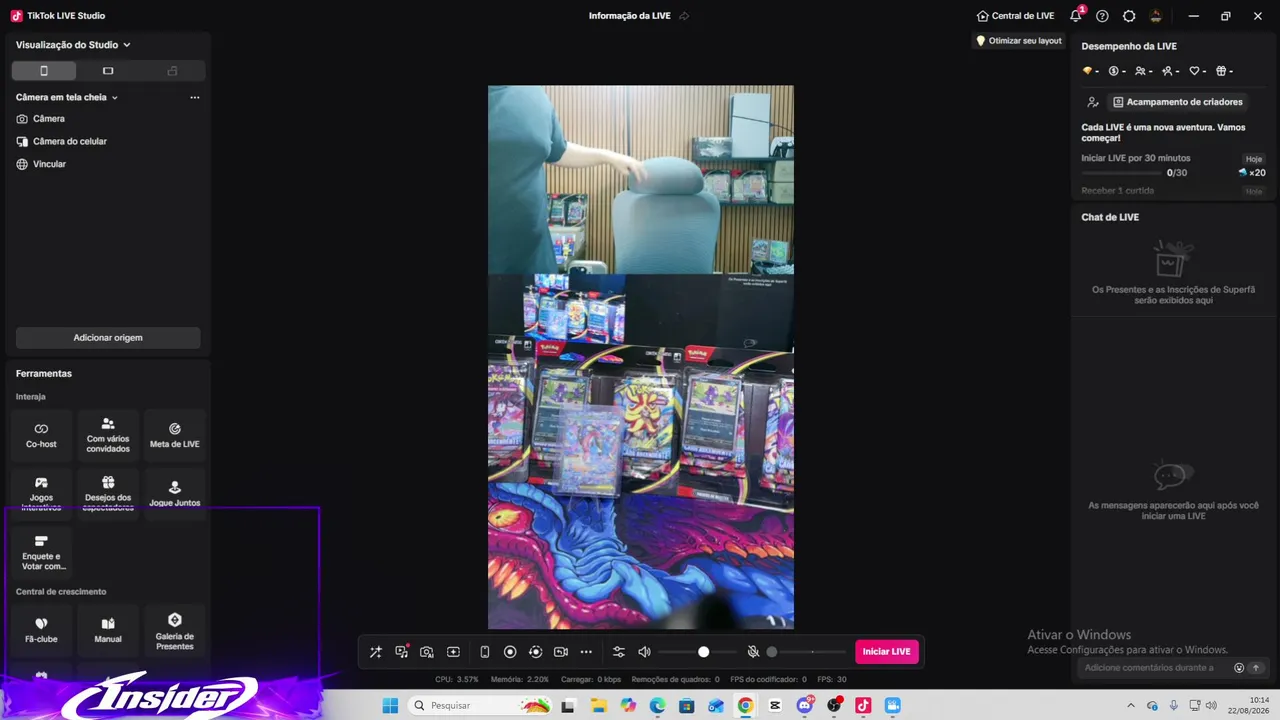
Task: Open the emoji picker in comment box
Action: (x=1239, y=668)
